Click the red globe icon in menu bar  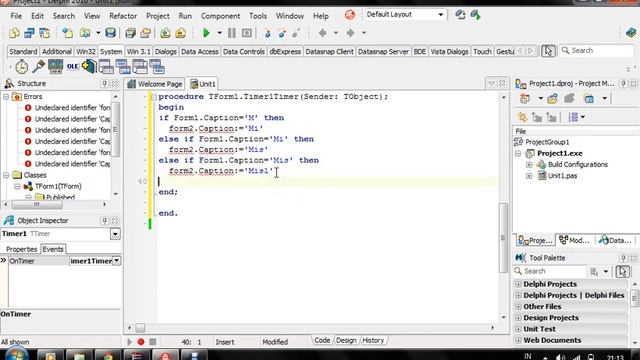350,15
